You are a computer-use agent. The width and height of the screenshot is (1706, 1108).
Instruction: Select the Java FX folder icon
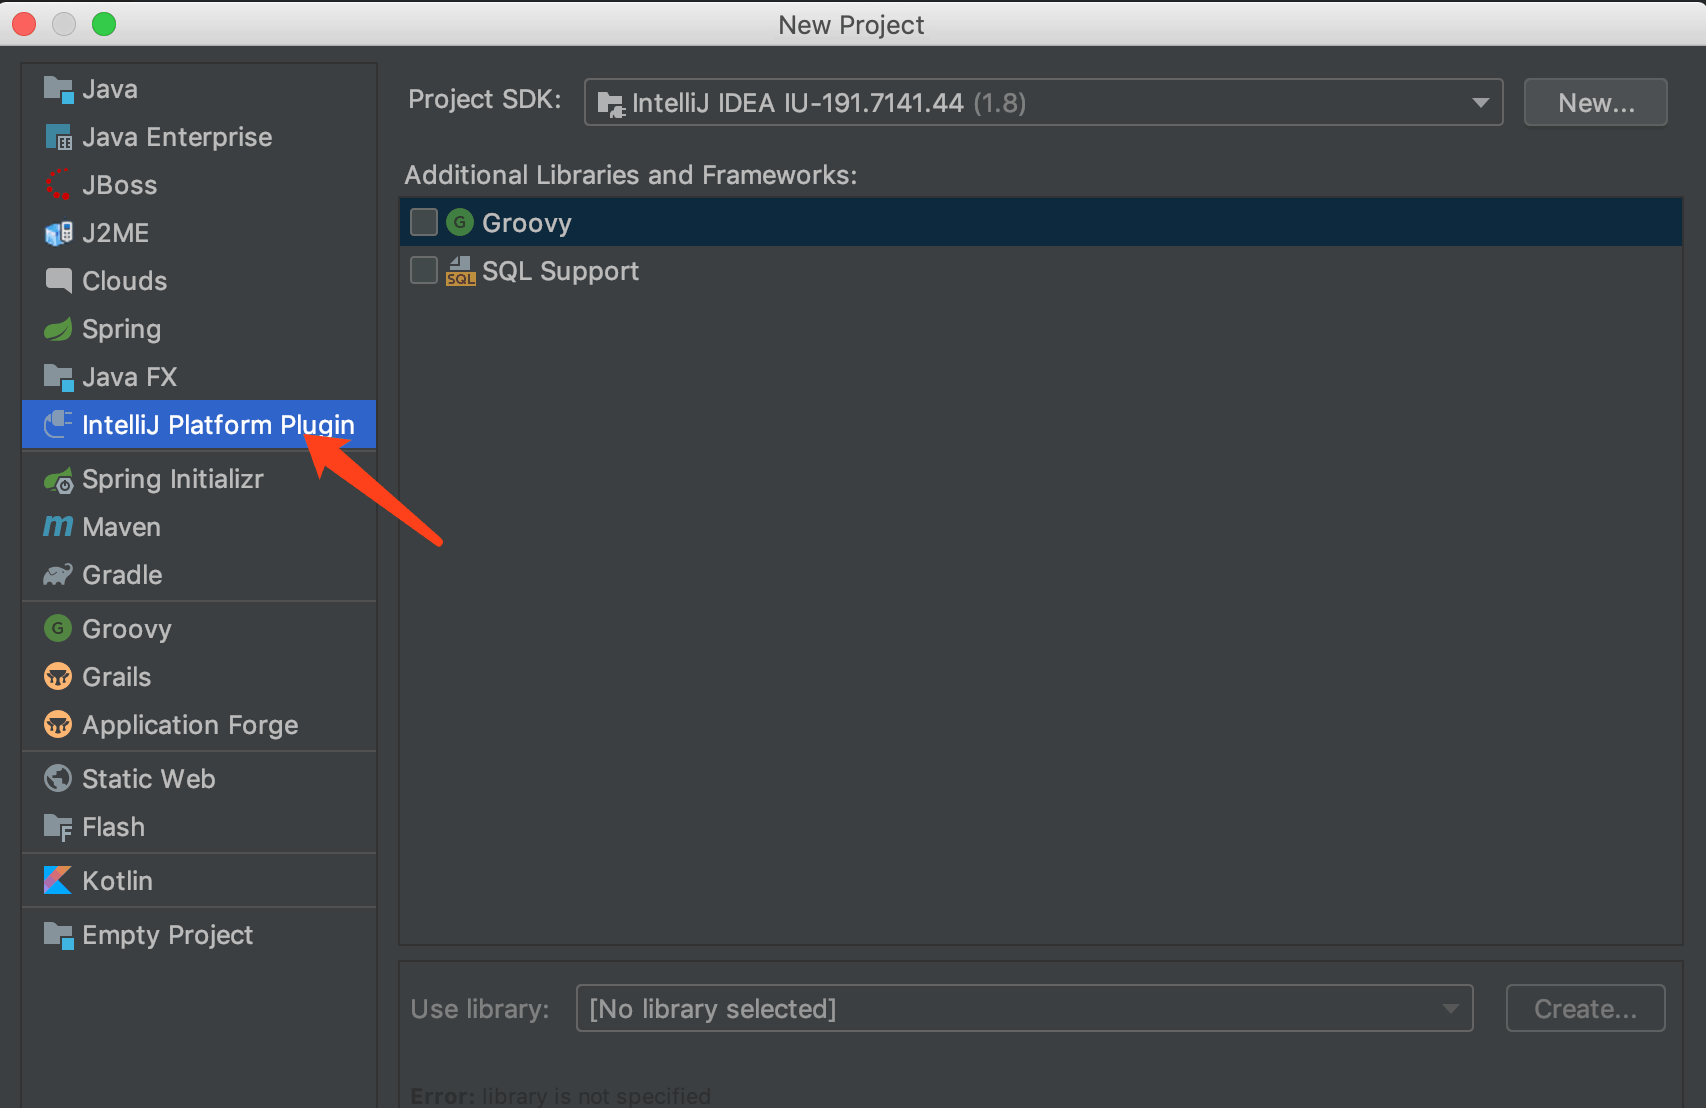tap(59, 377)
